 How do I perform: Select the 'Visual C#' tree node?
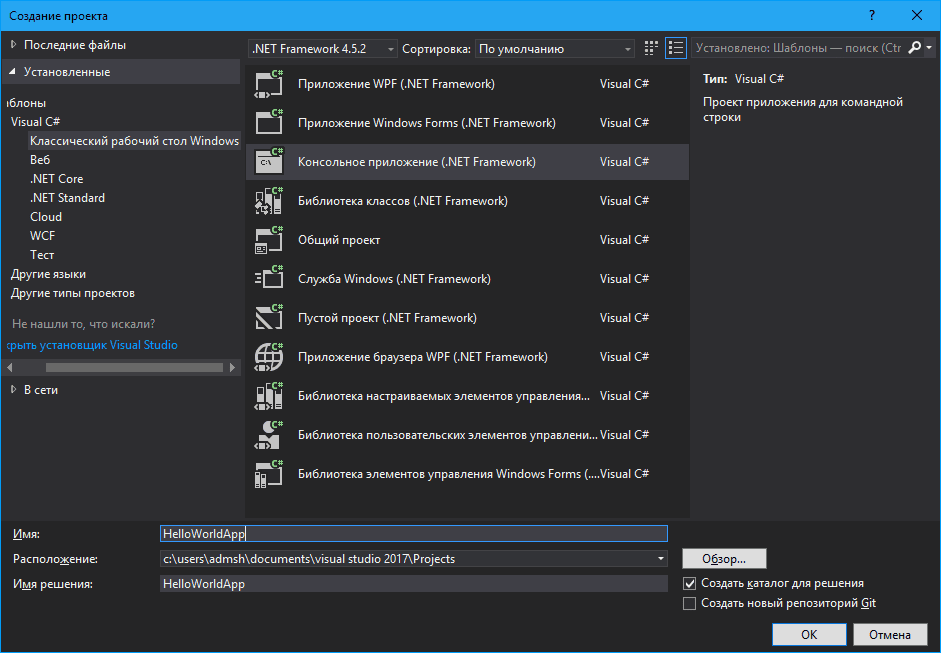(x=35, y=122)
